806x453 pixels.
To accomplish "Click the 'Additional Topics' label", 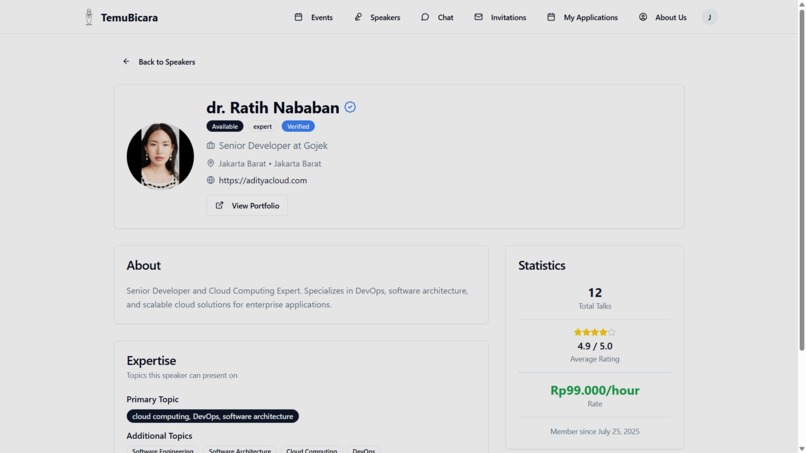I will [x=159, y=436].
